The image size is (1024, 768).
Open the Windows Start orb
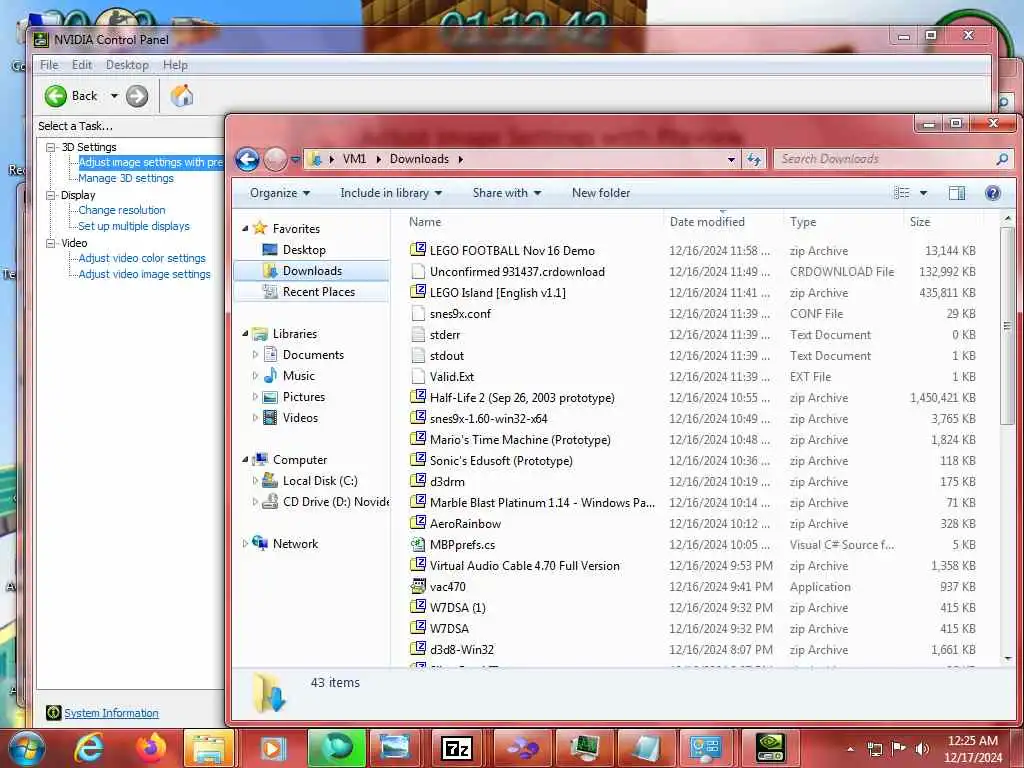click(x=26, y=748)
